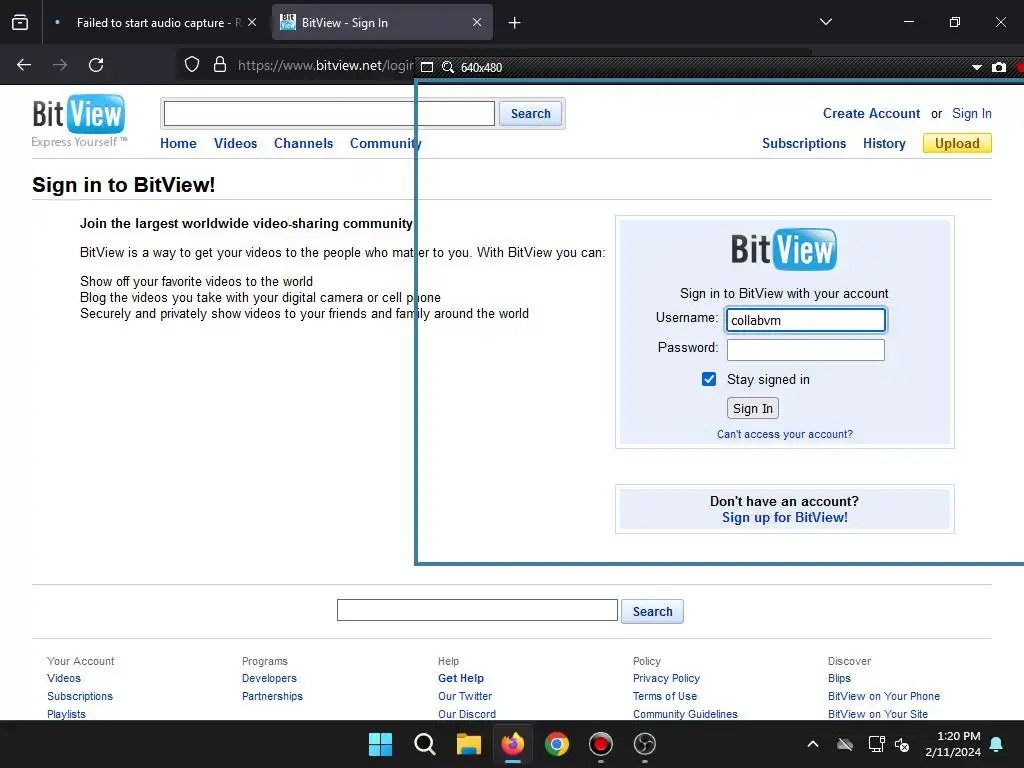Screen dimensions: 1024x768
Task: Focus the Username field containing collabvm
Action: 805,320
